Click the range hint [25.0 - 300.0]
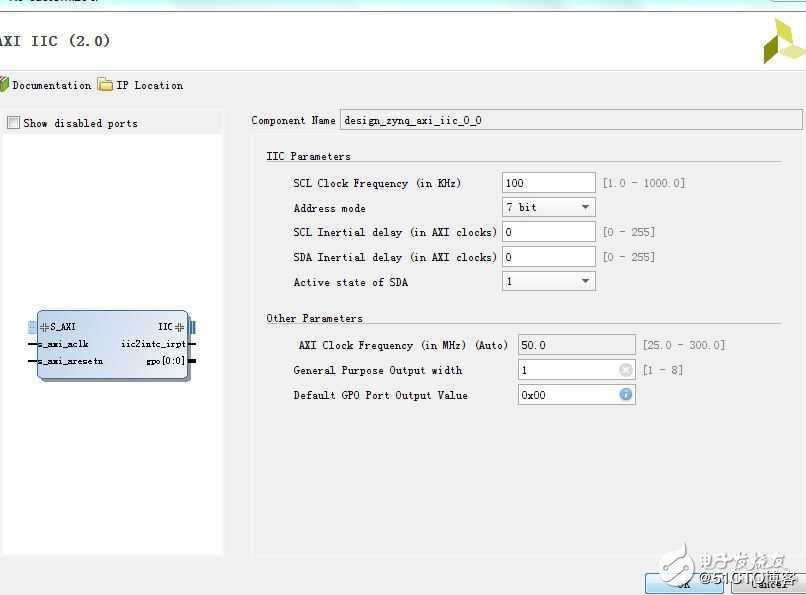This screenshot has width=806, height=595. coord(684,345)
